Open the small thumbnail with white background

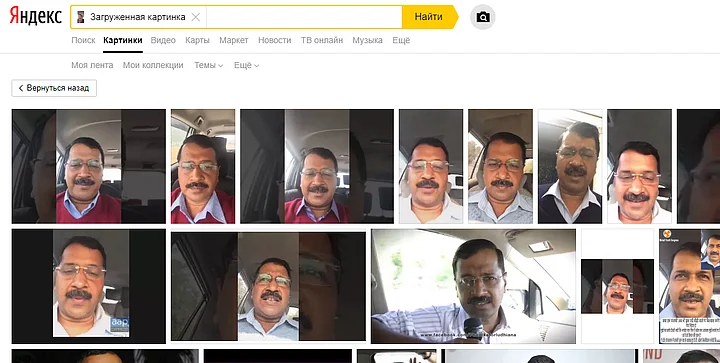(x=618, y=286)
